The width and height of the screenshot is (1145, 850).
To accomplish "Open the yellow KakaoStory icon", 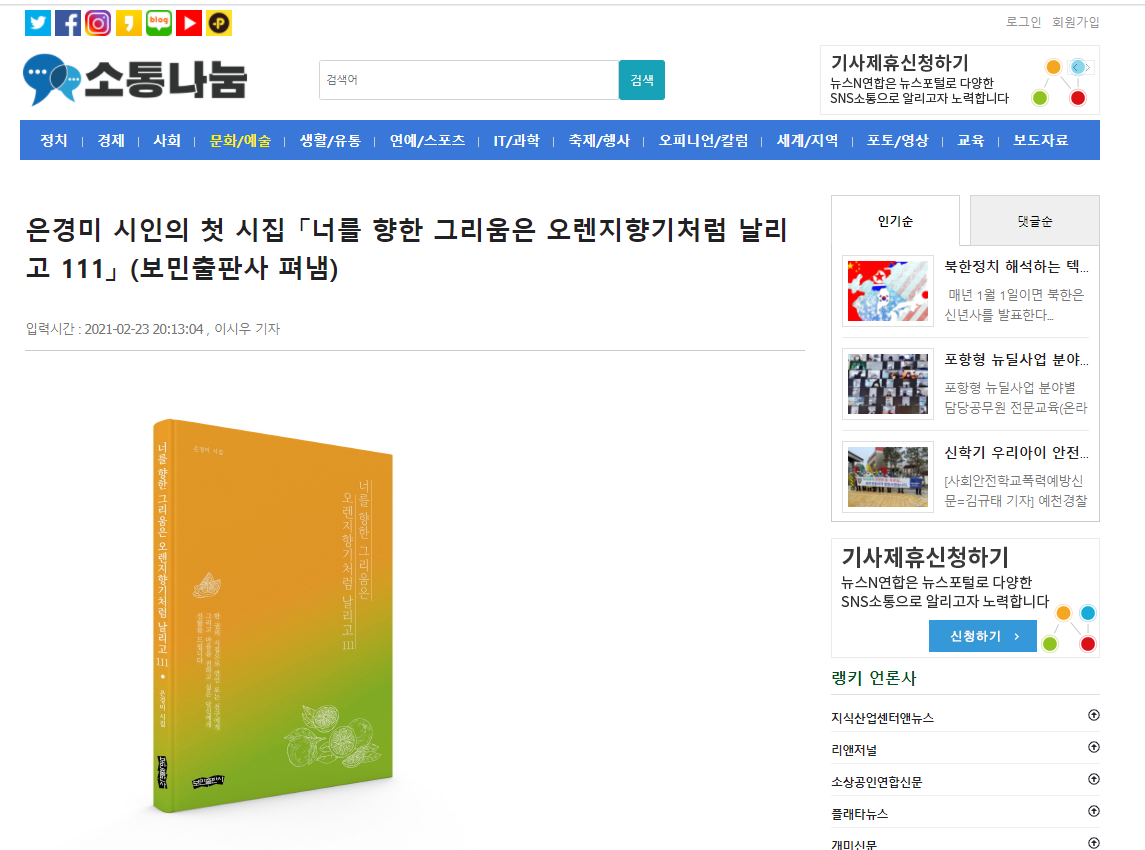I will pos(129,23).
